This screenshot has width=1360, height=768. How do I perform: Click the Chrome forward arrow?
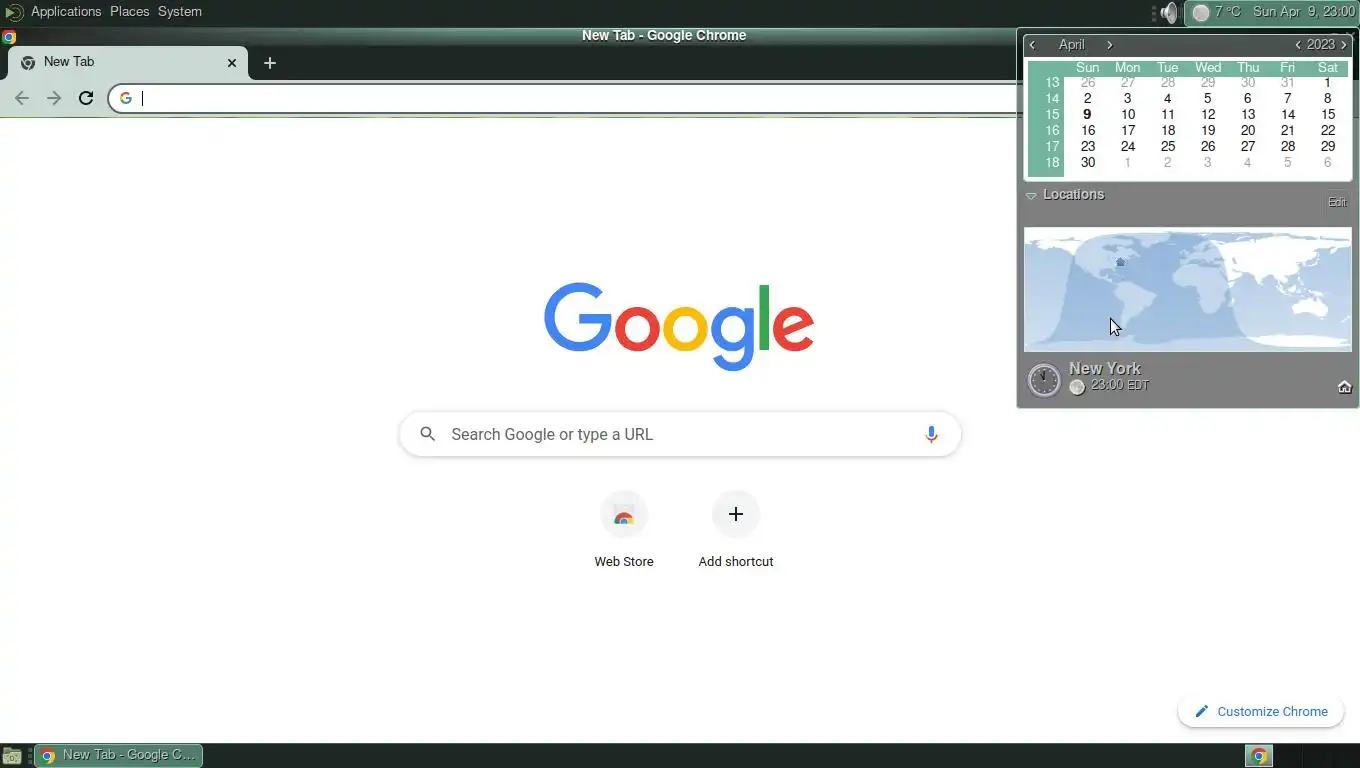coord(54,98)
